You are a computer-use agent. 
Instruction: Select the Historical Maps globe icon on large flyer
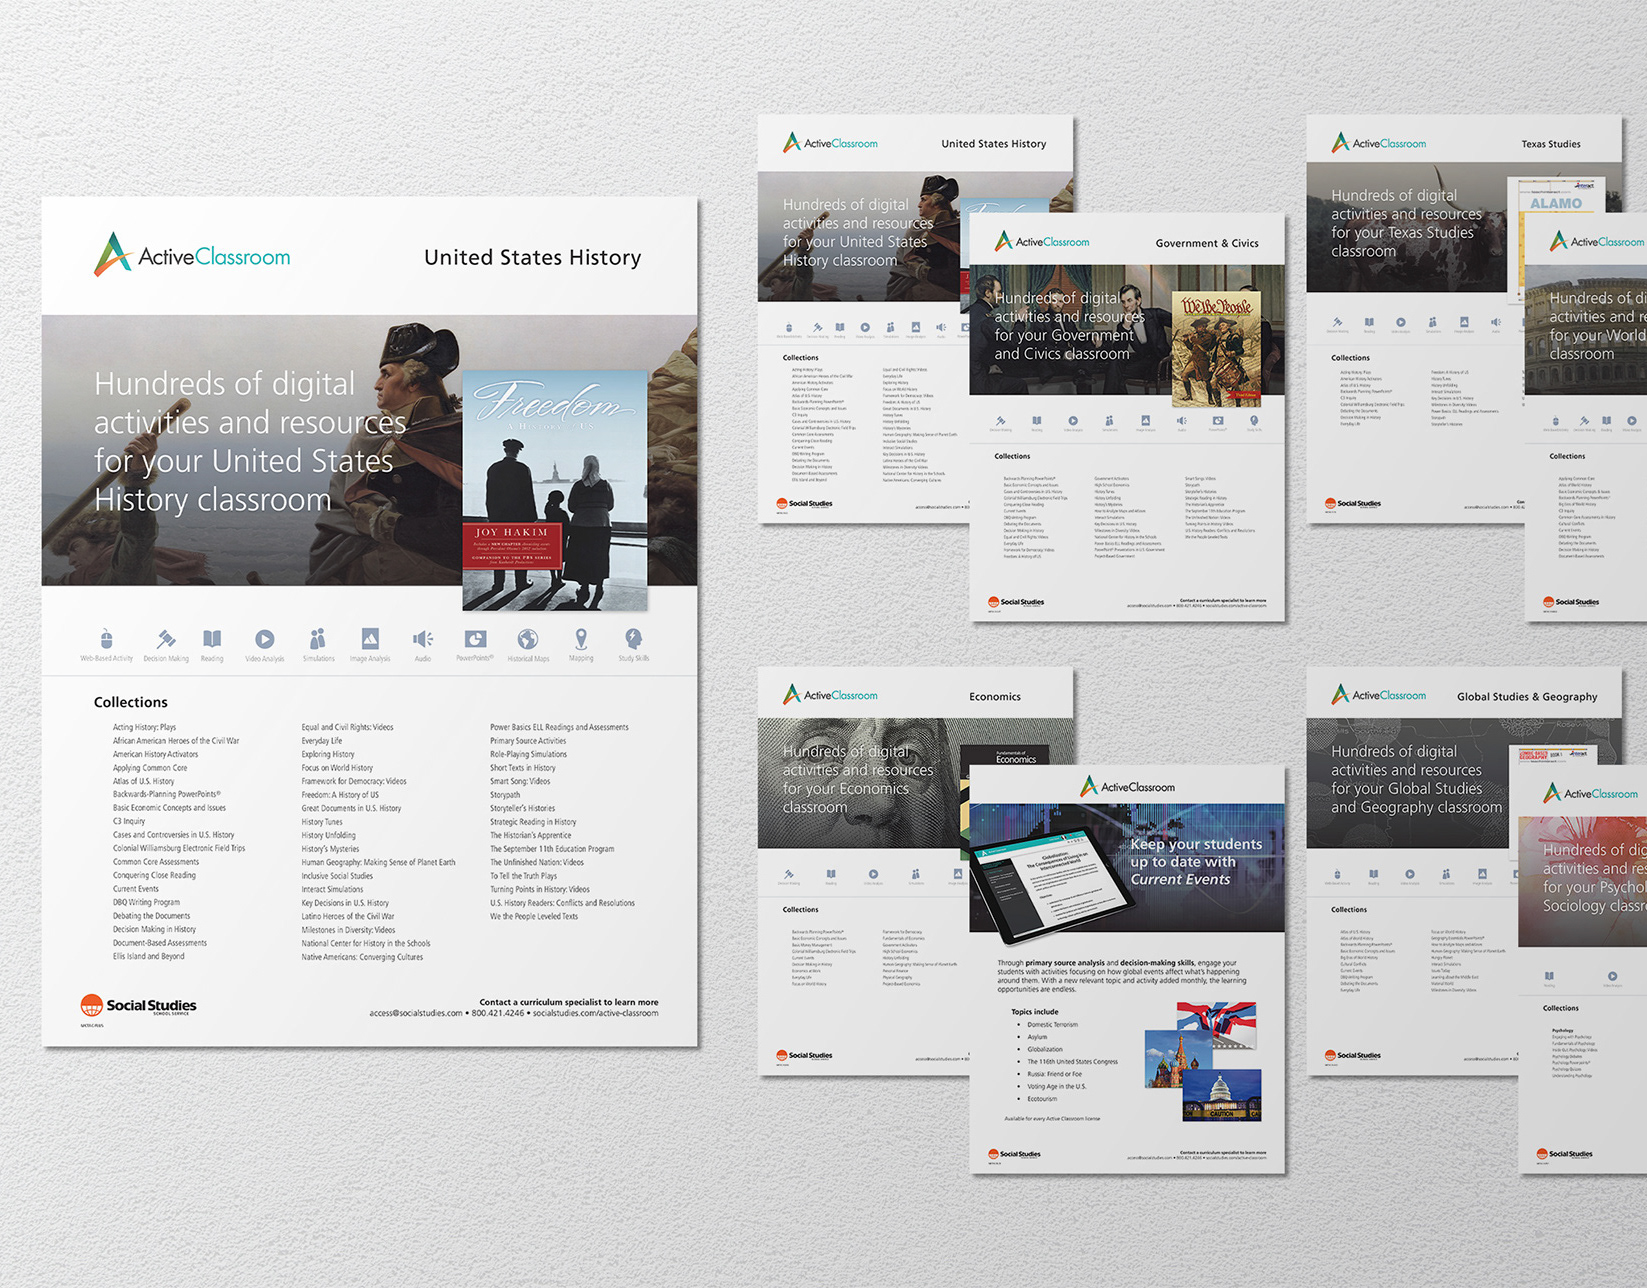coord(528,639)
